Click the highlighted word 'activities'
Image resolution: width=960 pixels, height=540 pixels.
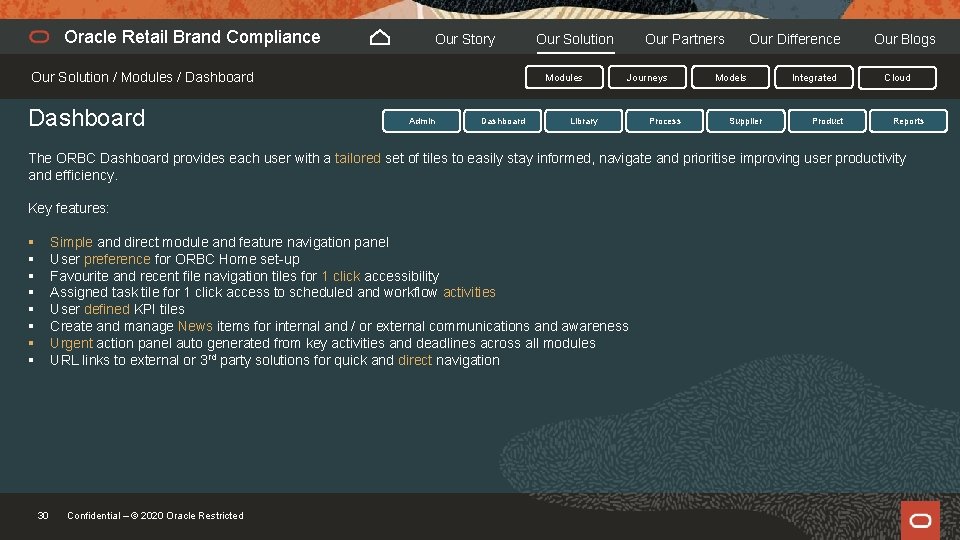[x=469, y=292]
